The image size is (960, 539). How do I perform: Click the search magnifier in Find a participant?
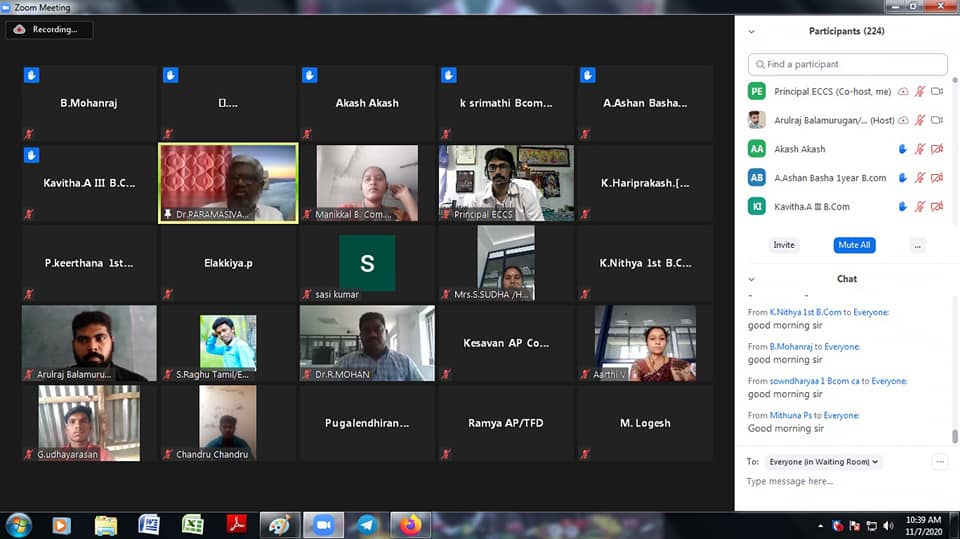tap(761, 64)
